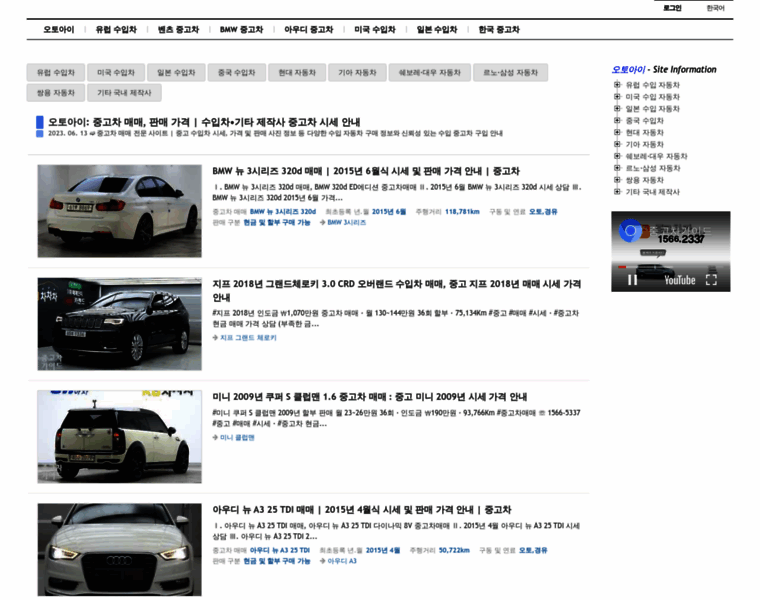Click the 유럽 수입차 category button

[x=56, y=73]
